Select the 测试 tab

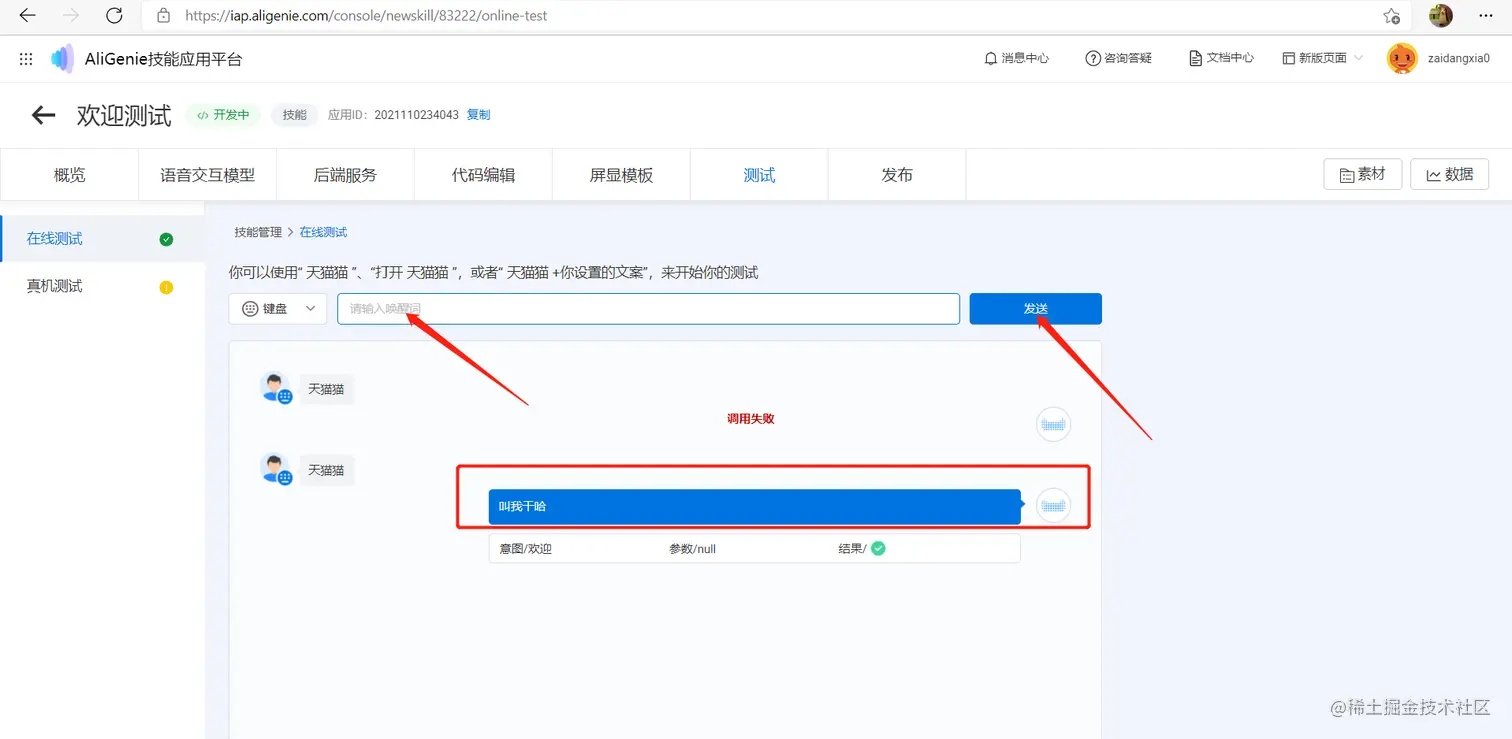759,175
